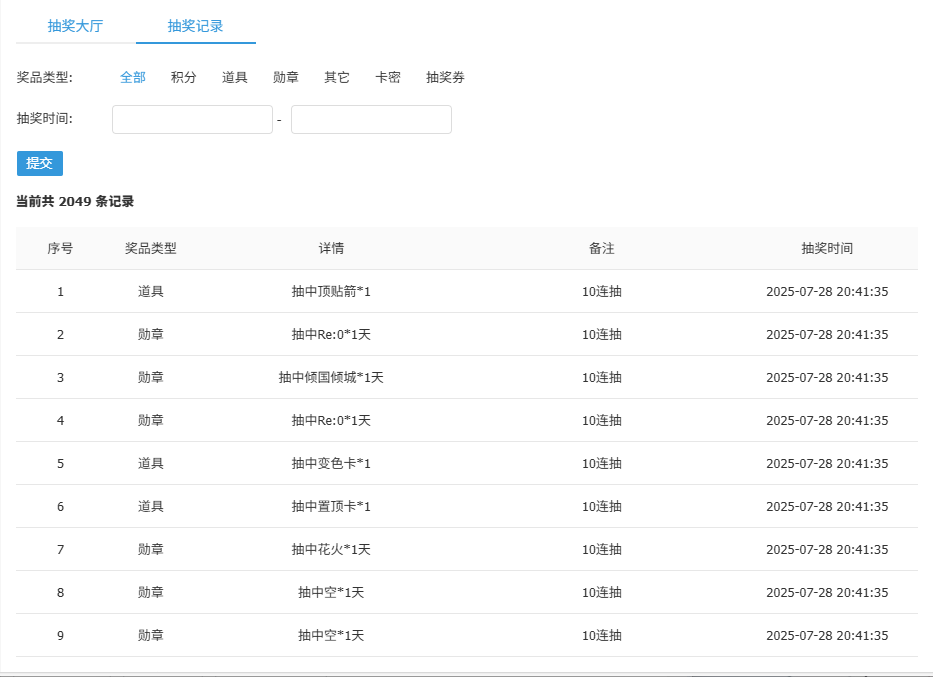Click the 抽奖时间 column header
This screenshot has height=677, width=933.
826,247
